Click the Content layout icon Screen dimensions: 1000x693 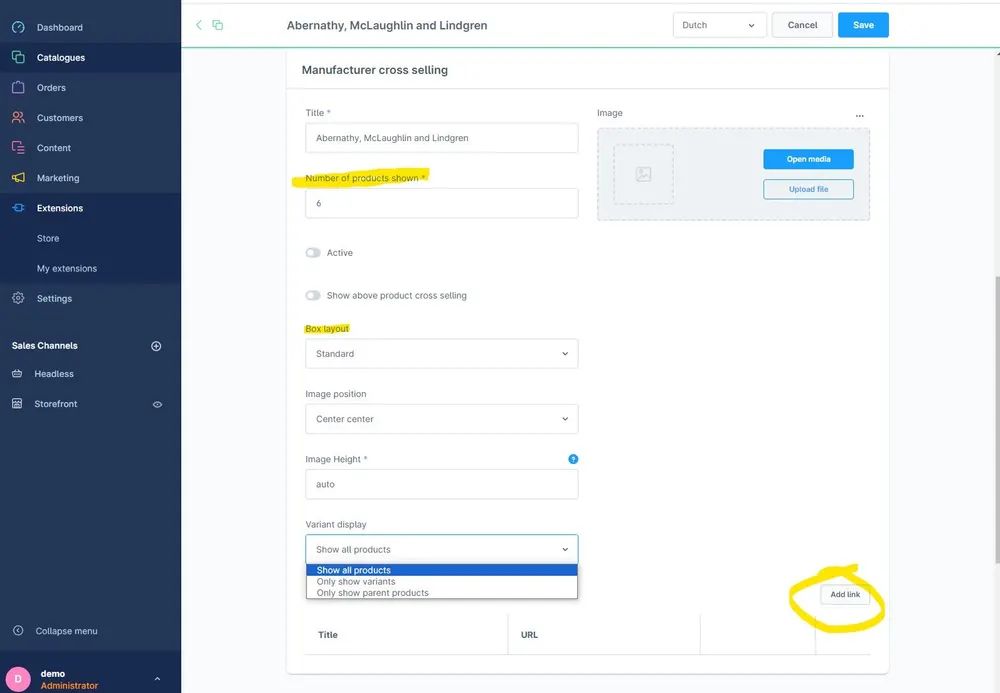click(18, 147)
